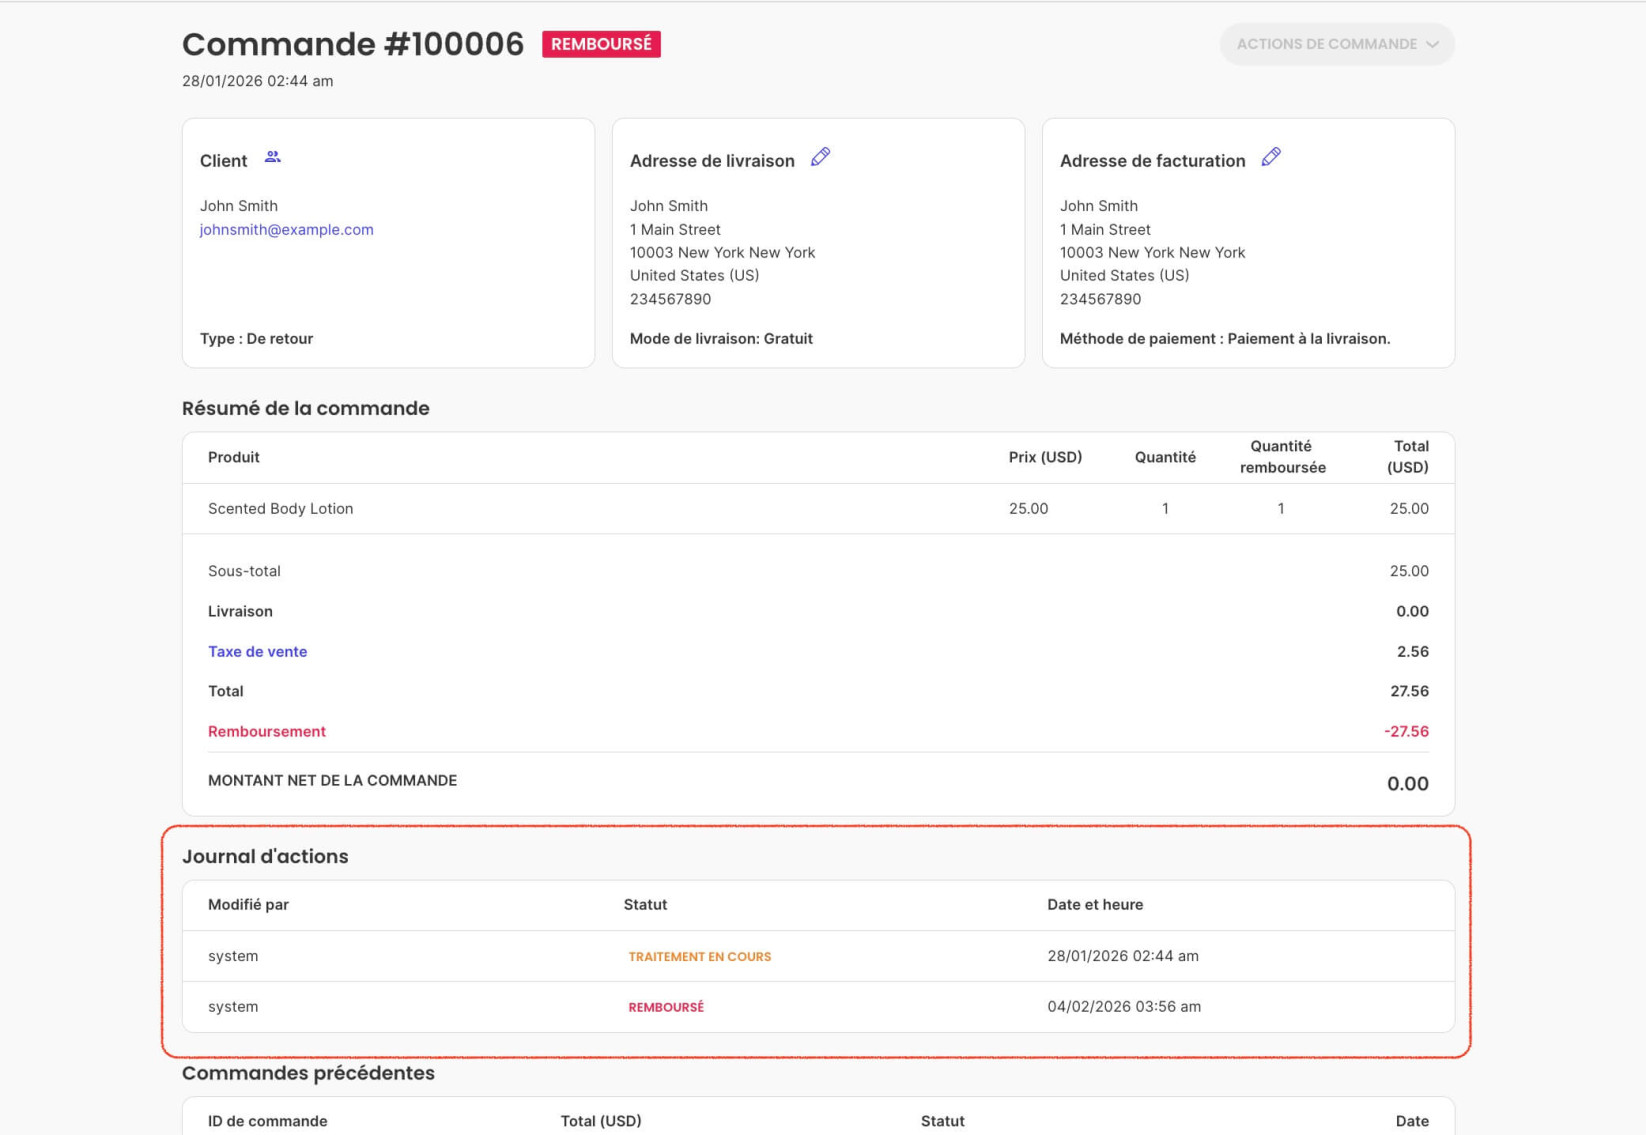The image size is (1646, 1135).
Task: Click the chevron in Actions de commande
Action: [1432, 44]
